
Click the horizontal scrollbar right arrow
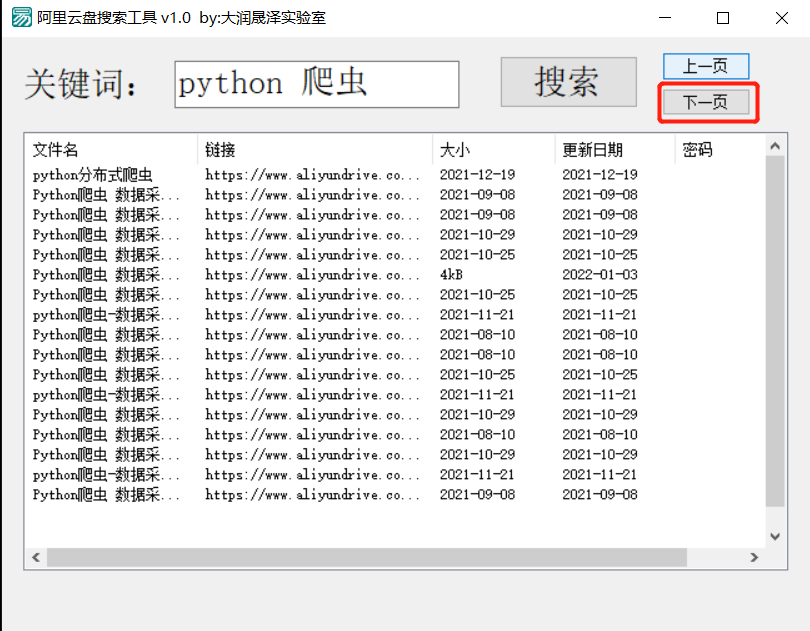coord(754,557)
